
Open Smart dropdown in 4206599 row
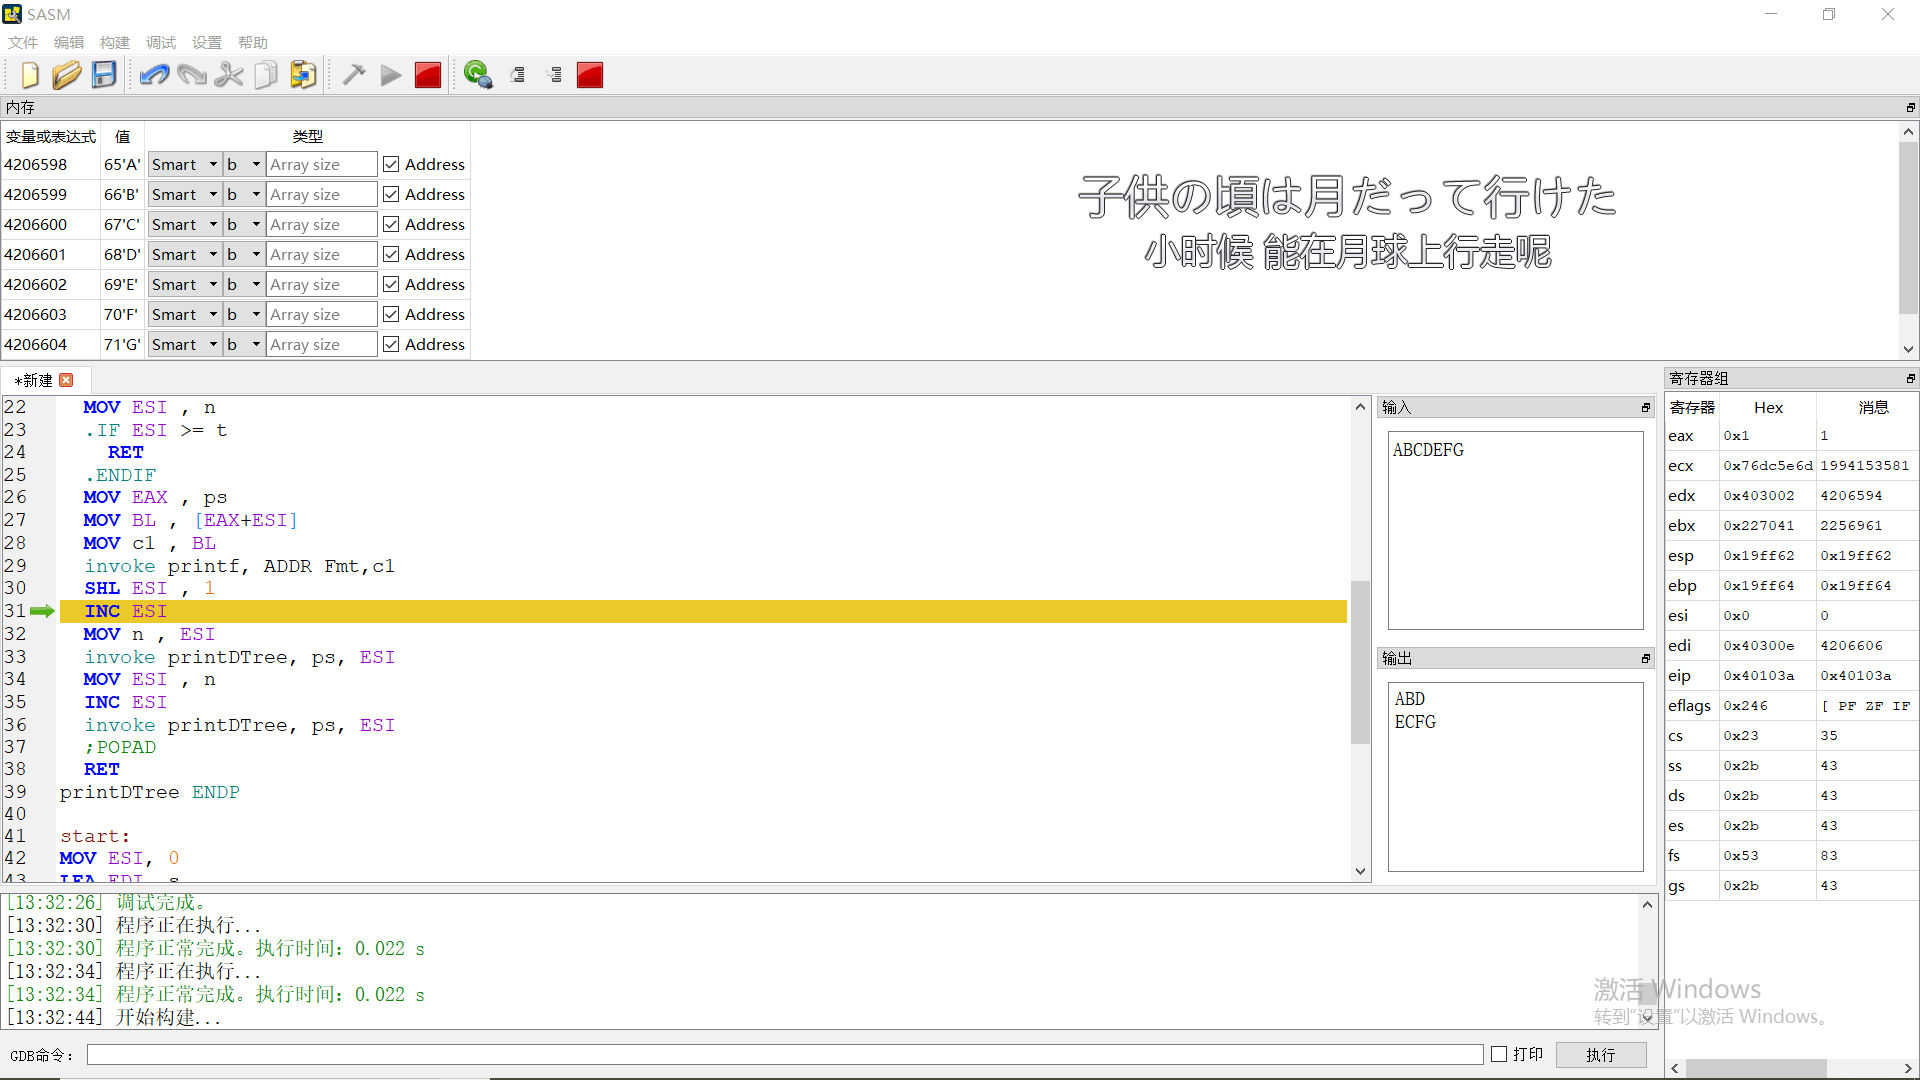tap(185, 194)
